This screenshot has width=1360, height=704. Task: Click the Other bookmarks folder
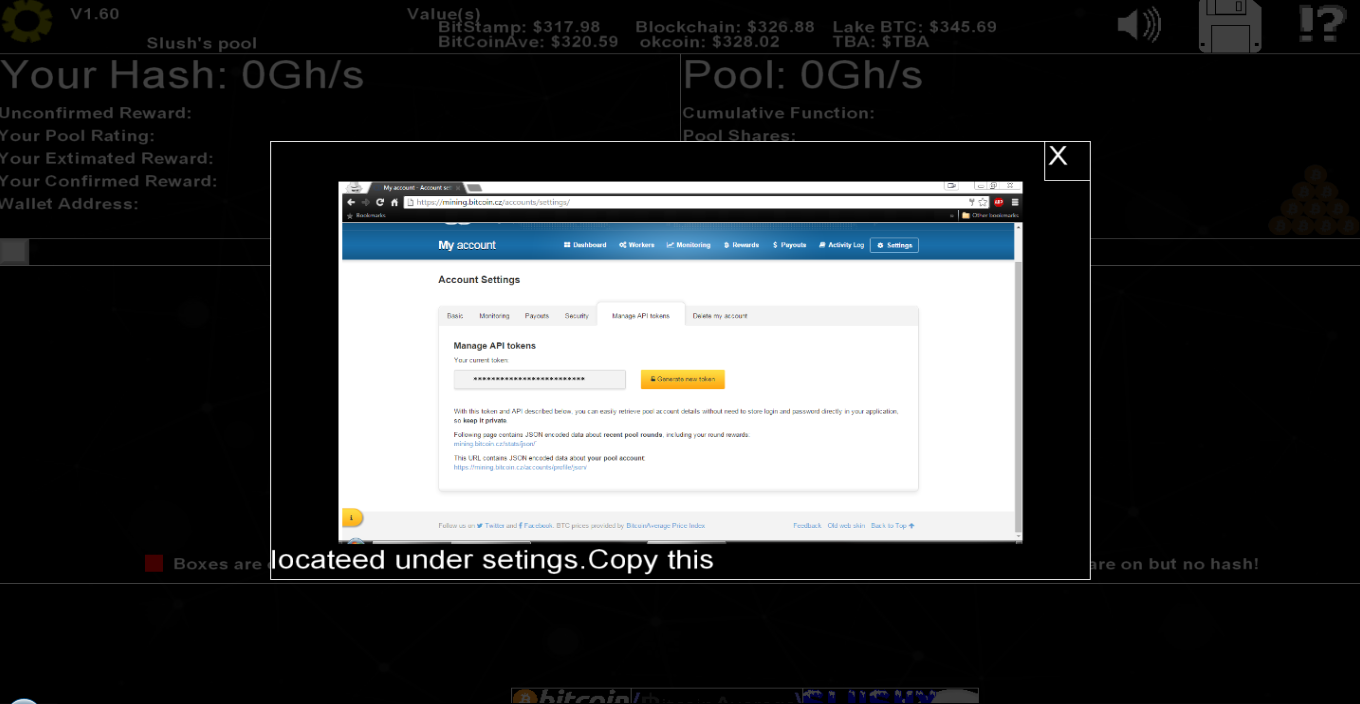[989, 215]
